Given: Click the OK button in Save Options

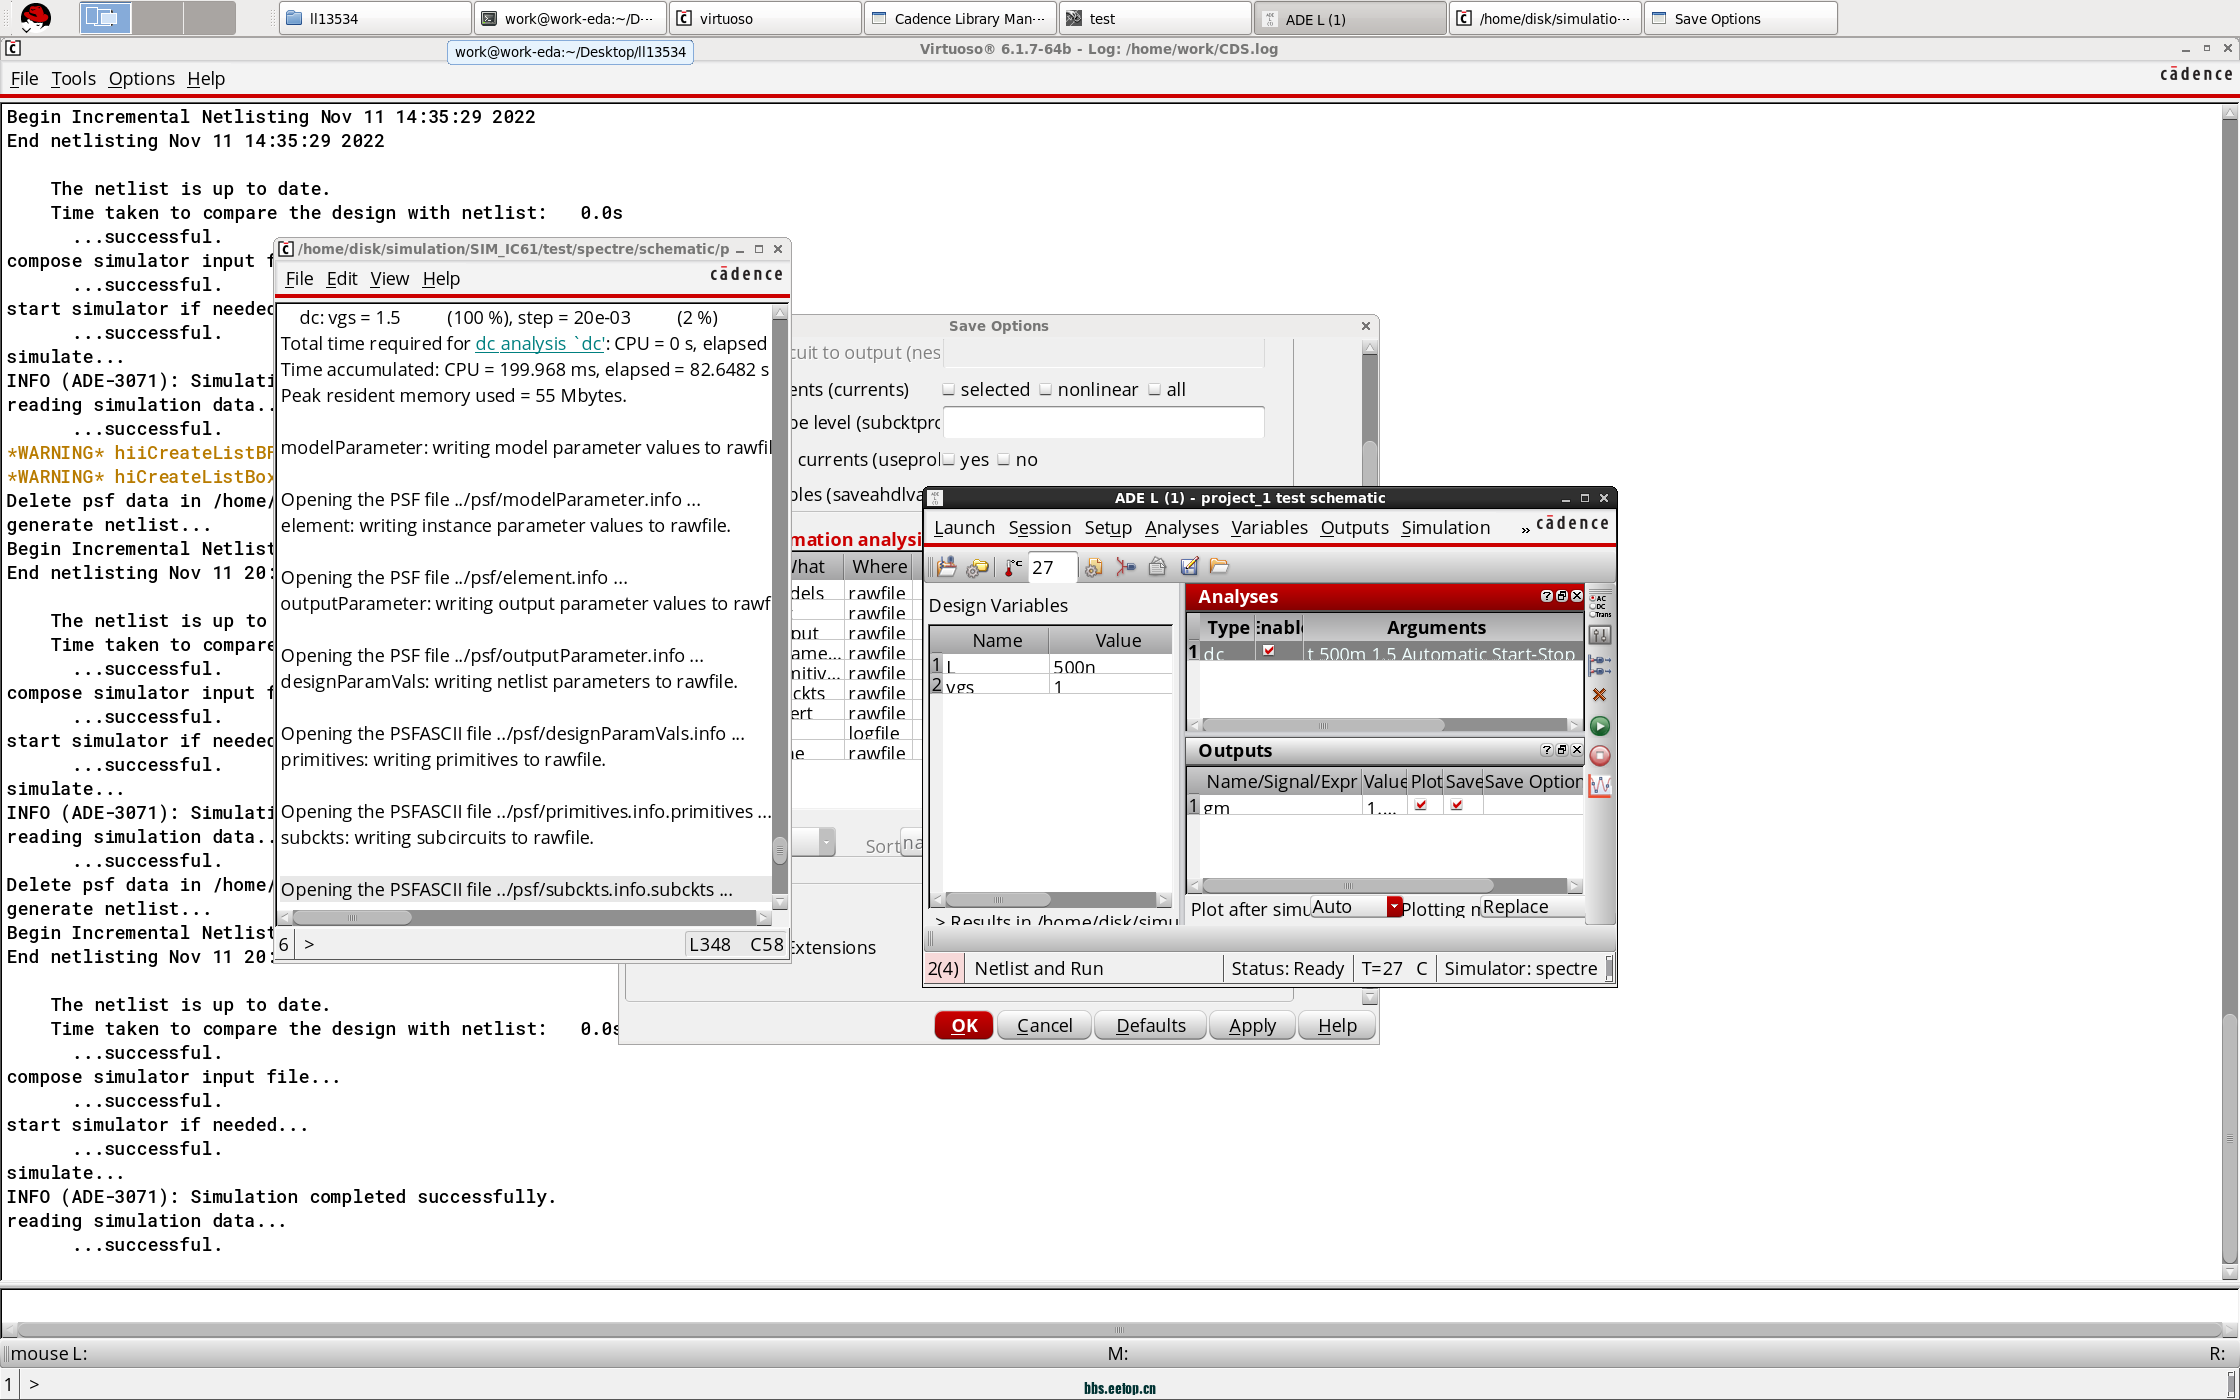Looking at the screenshot, I should coord(964,1026).
